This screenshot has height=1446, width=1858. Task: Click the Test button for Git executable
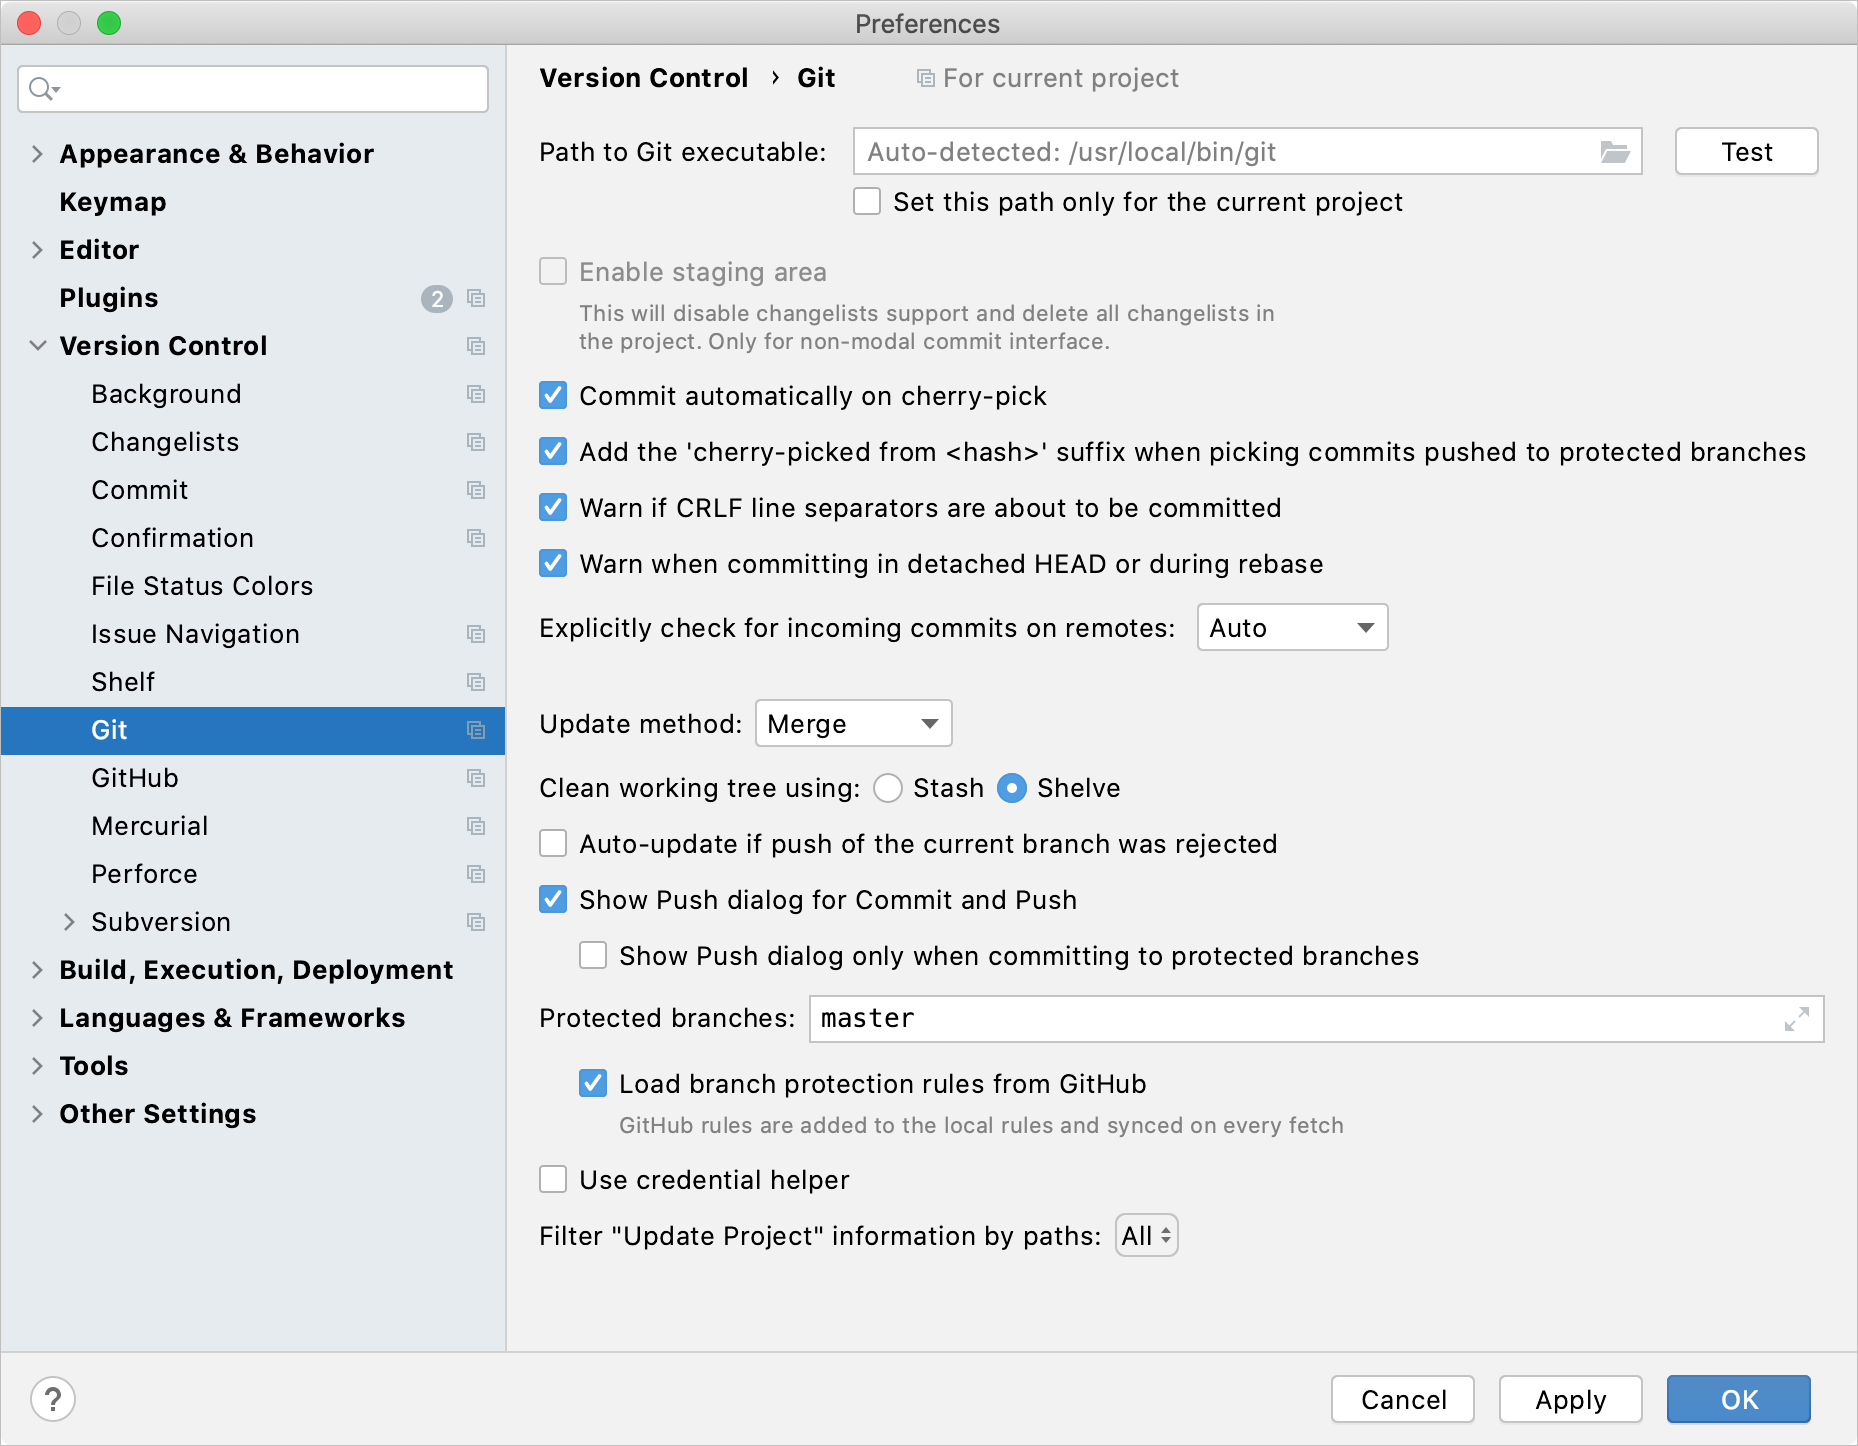click(1746, 152)
